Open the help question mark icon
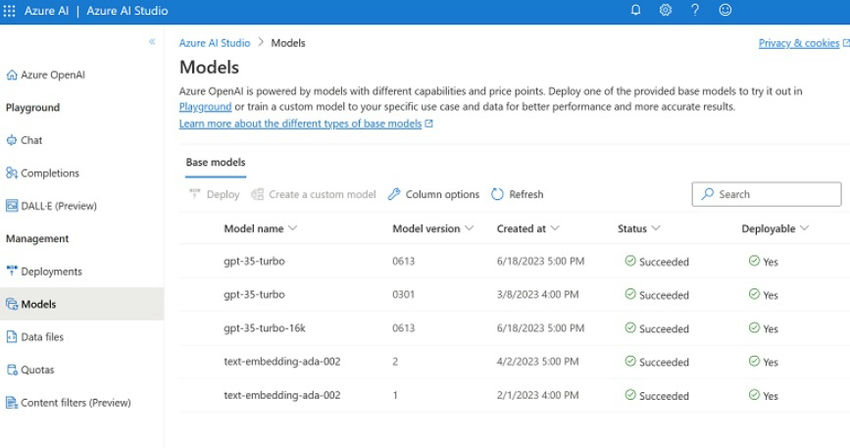Viewport: 850px width, 448px height. tap(694, 10)
